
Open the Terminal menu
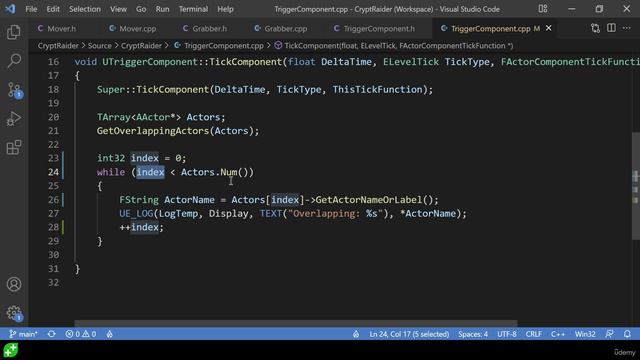193,9
